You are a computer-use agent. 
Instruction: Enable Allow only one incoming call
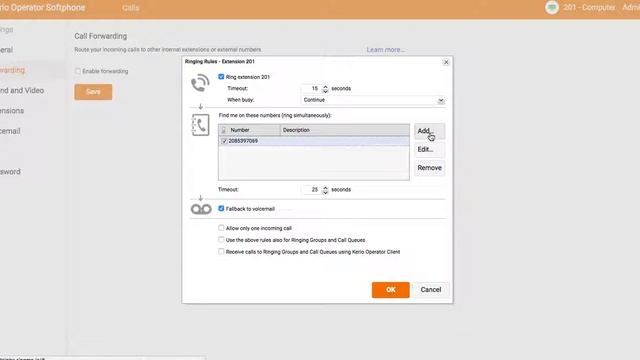pos(221,228)
